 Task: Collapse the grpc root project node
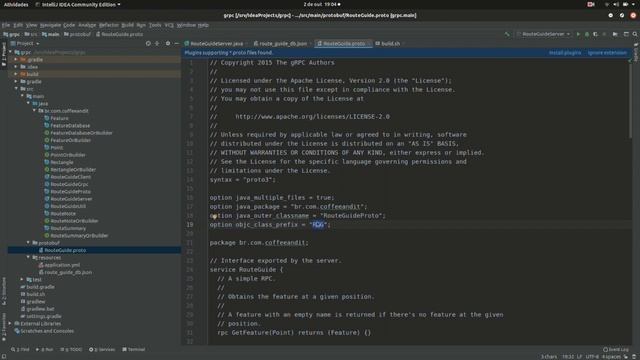tap(10, 52)
